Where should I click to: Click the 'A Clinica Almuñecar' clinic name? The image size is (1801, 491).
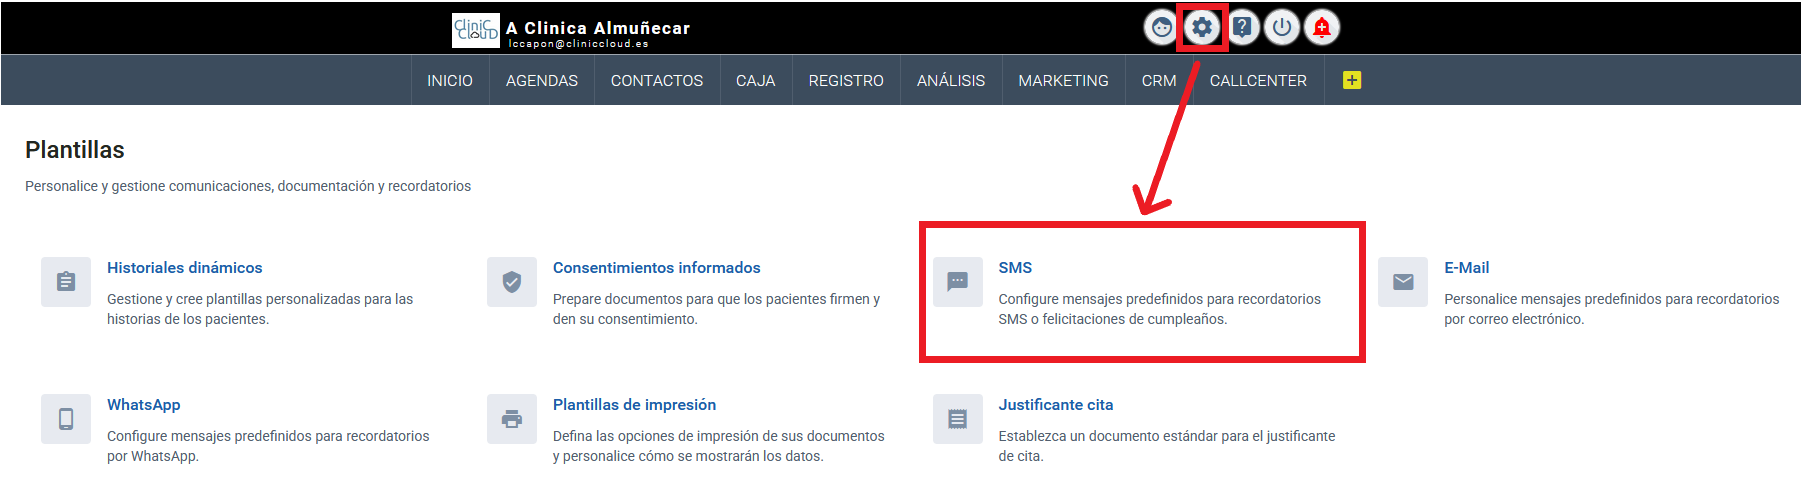[598, 28]
